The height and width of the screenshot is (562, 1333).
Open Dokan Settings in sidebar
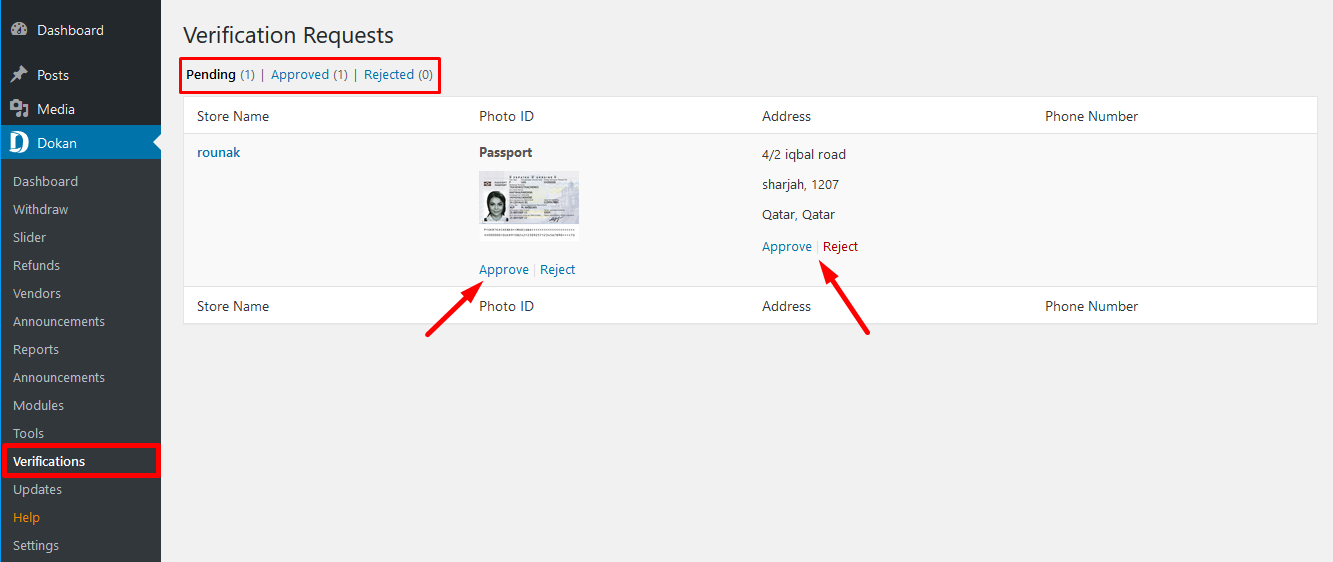click(36, 546)
